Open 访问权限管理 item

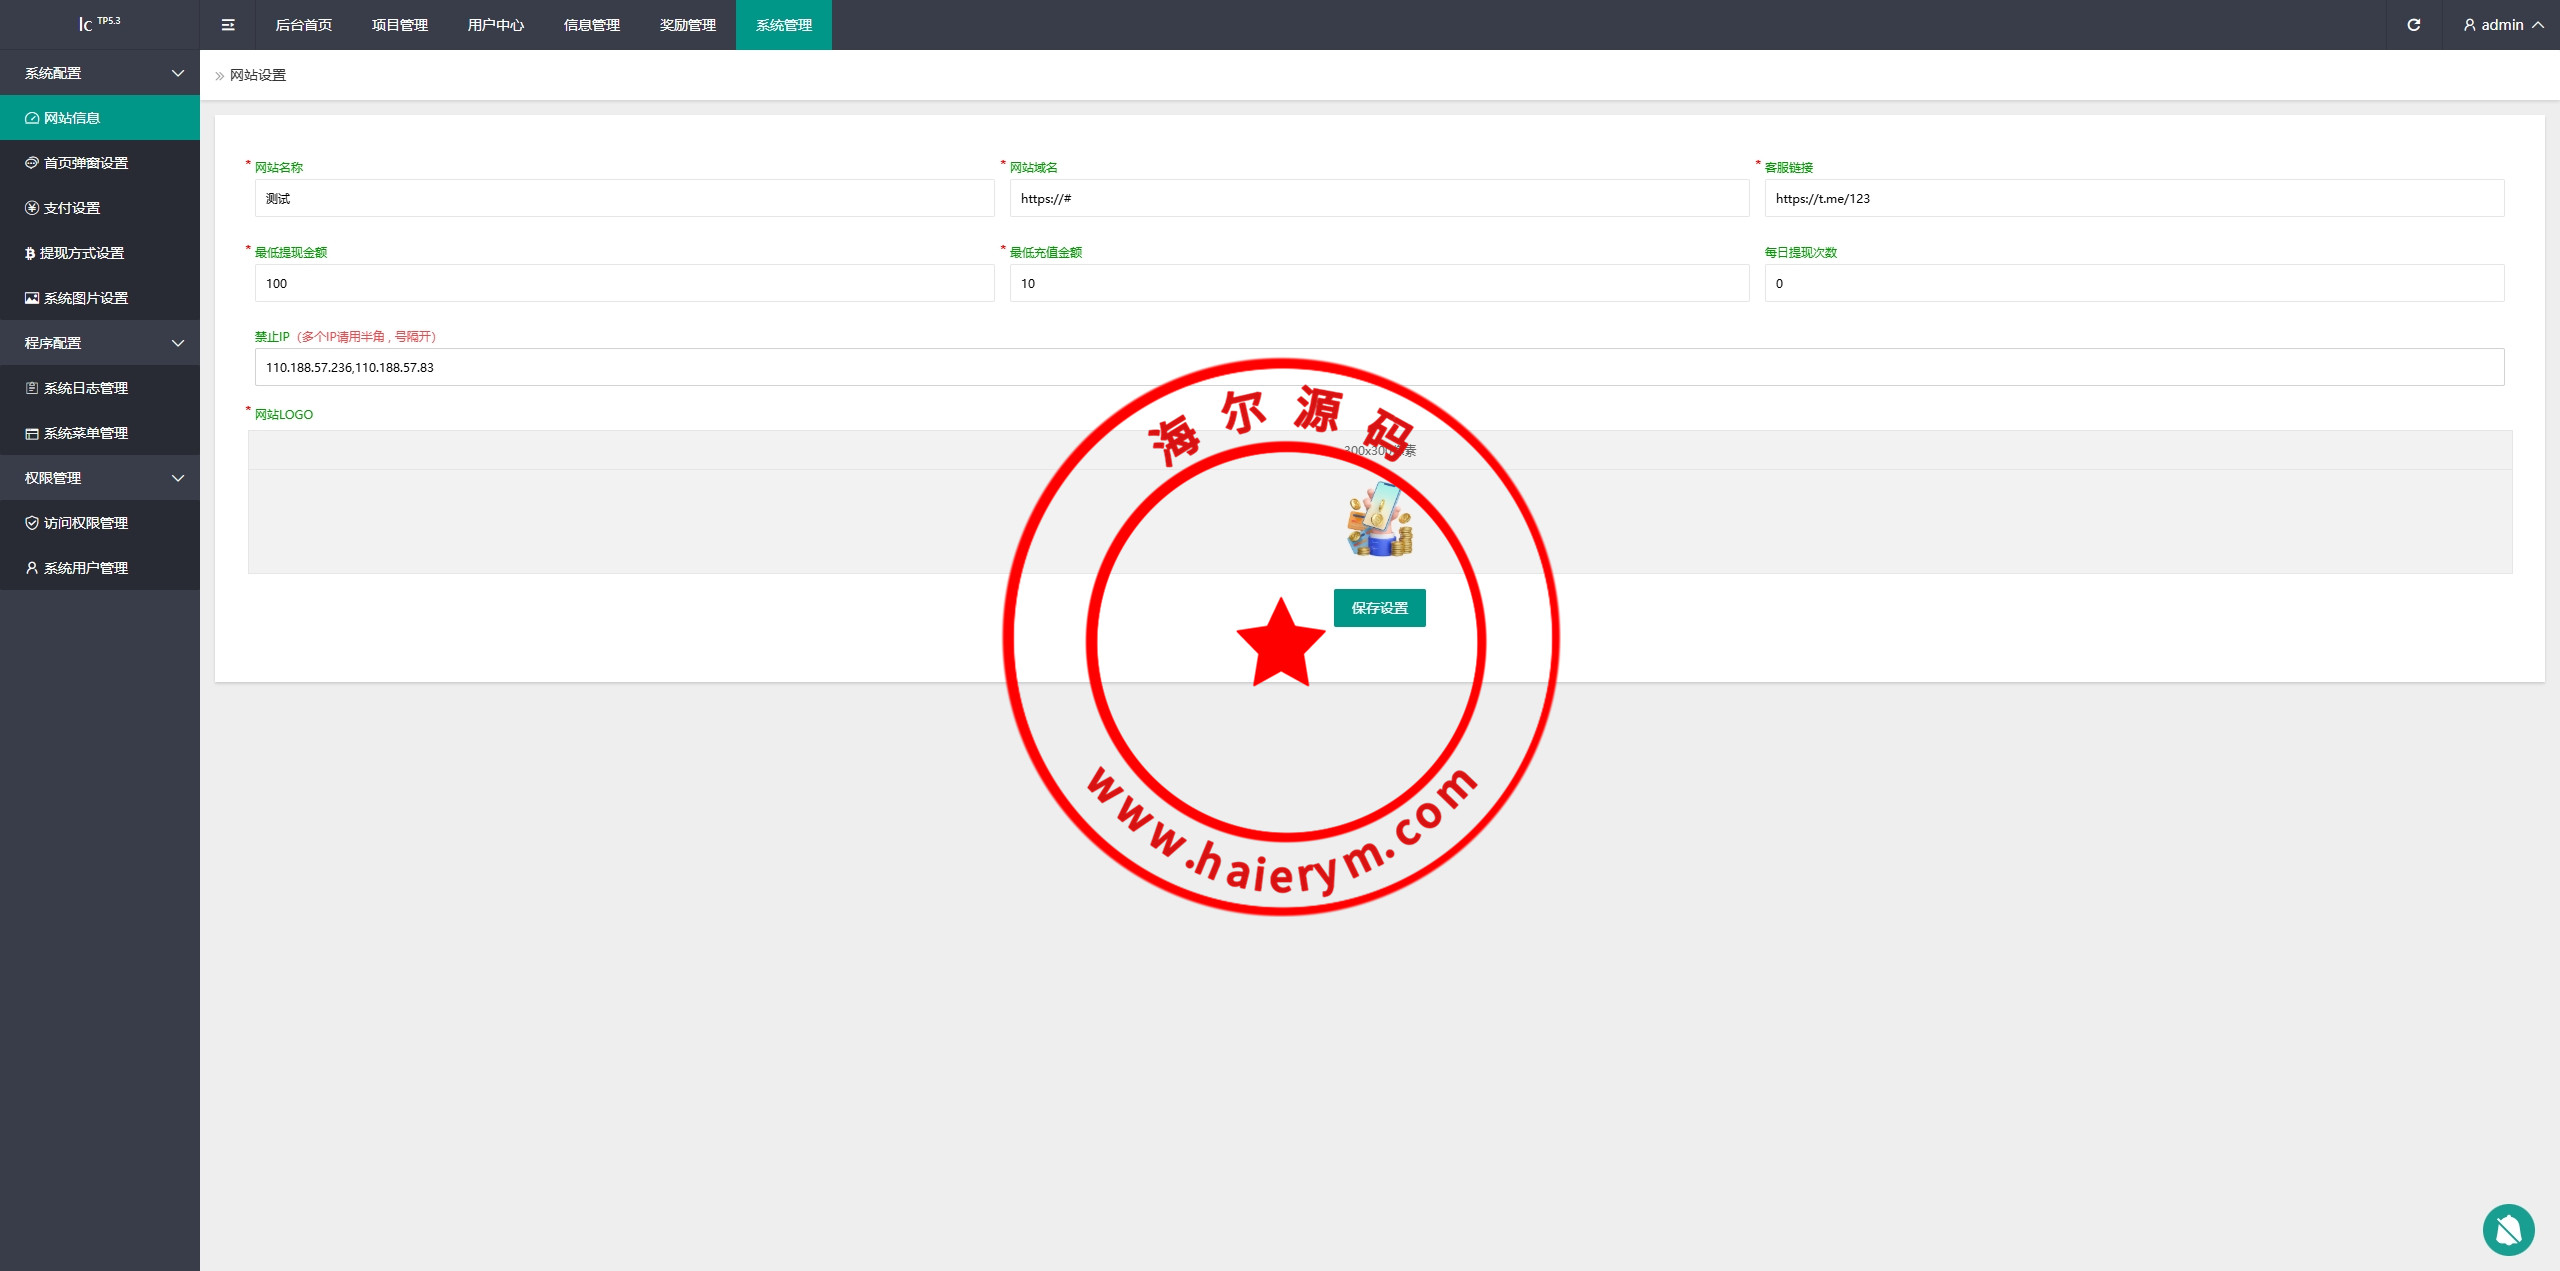(x=86, y=523)
